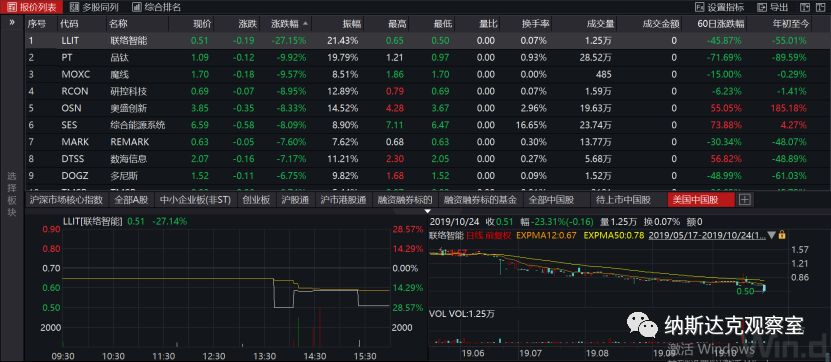
Task: Click the 导出 export button
Action: click(773, 7)
